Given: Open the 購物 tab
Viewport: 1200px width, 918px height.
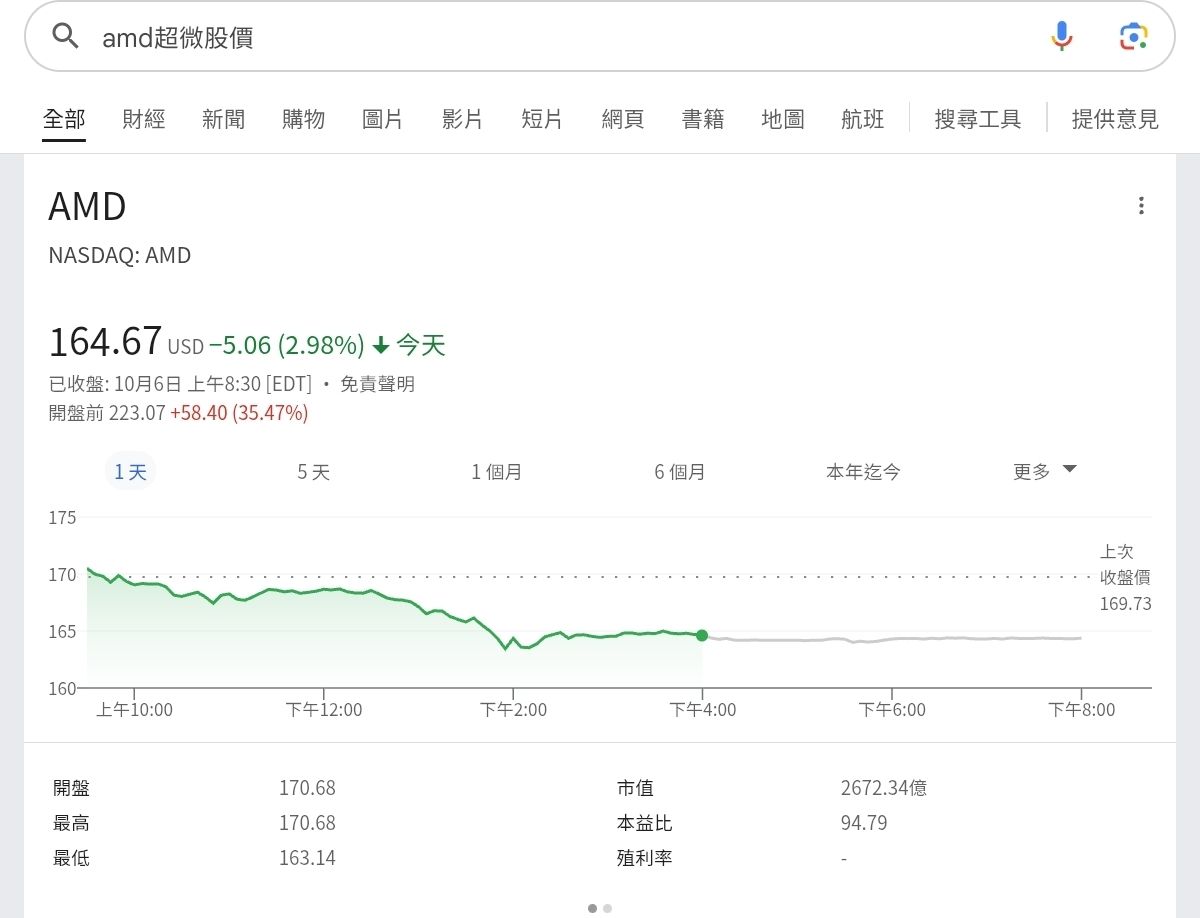Looking at the screenshot, I should click(304, 120).
